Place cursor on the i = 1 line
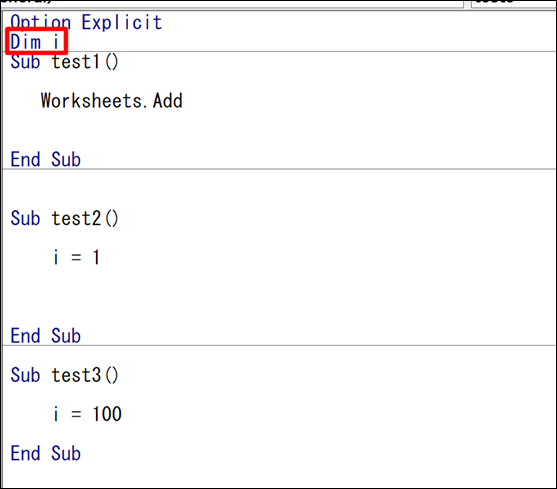557x489 pixels. [x=76, y=257]
